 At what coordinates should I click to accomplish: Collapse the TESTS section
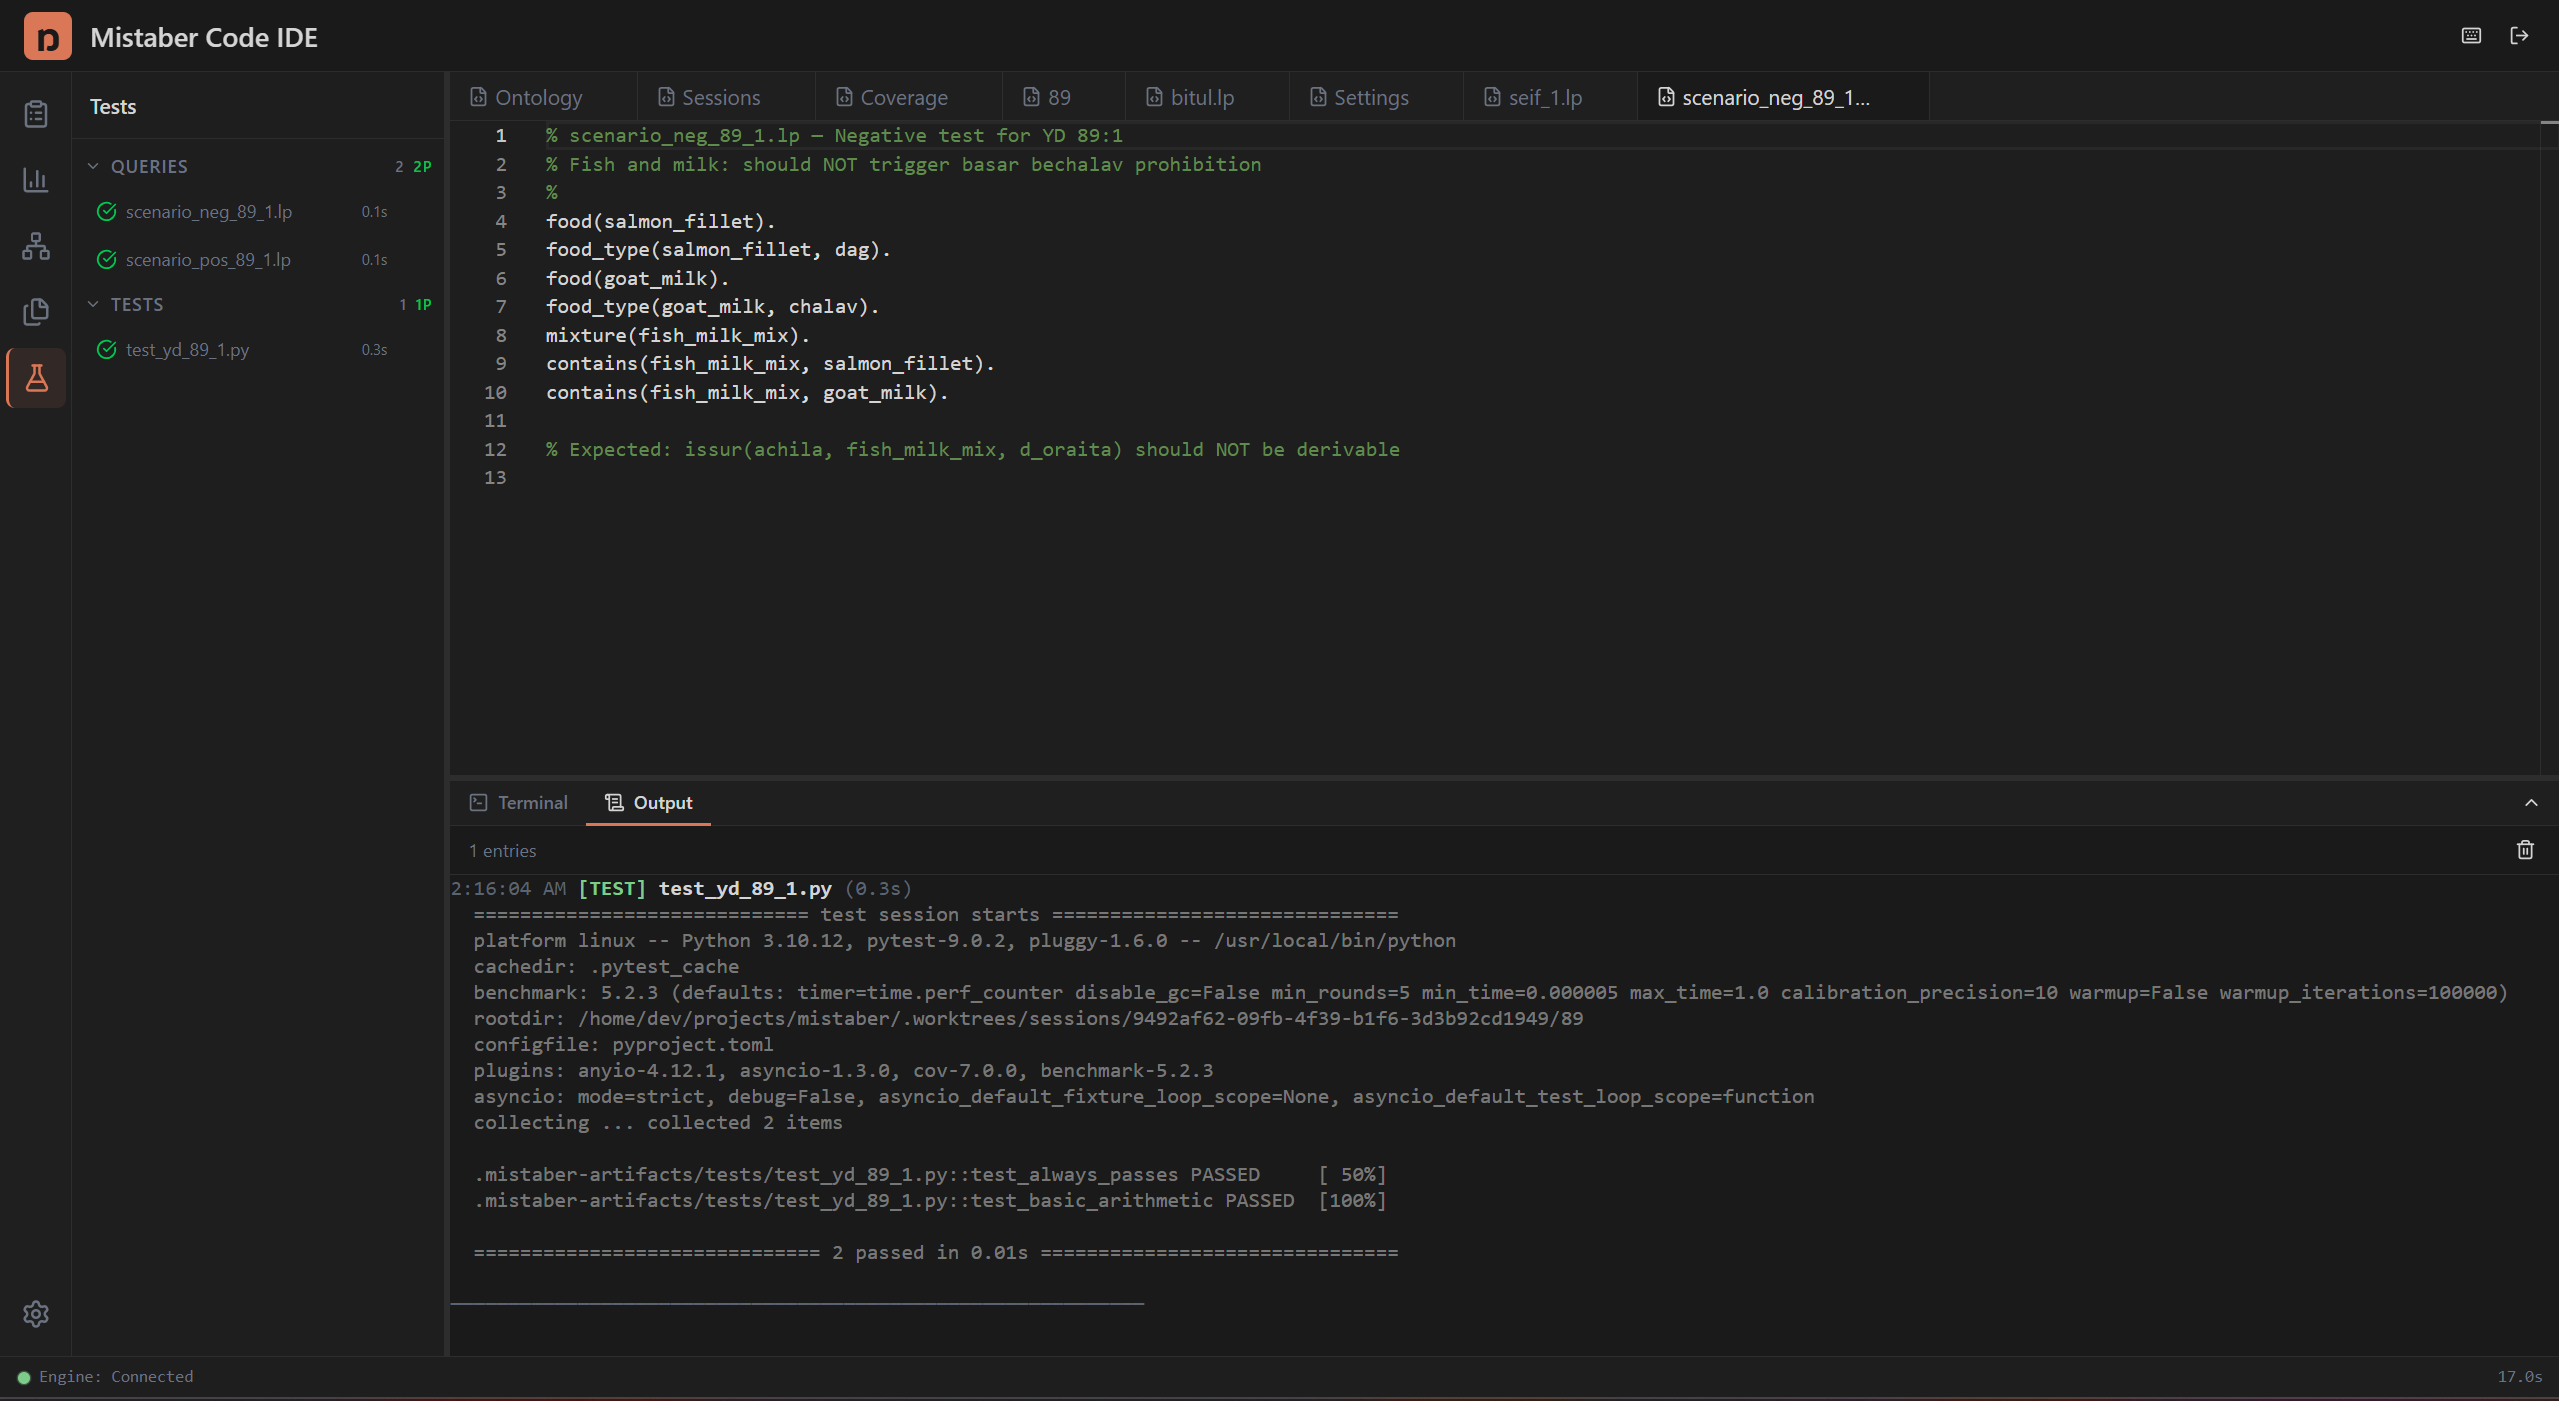[x=93, y=304]
